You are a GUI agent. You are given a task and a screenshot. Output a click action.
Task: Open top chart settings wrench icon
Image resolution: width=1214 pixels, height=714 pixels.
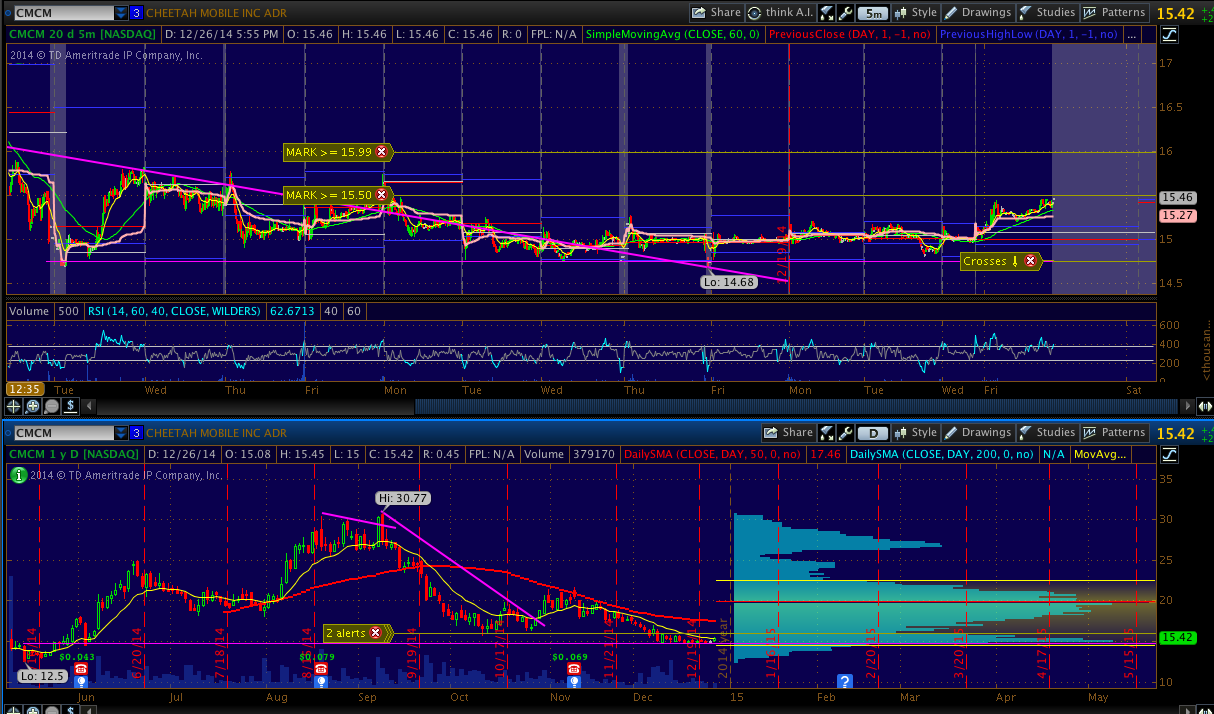pyautogui.click(x=845, y=13)
